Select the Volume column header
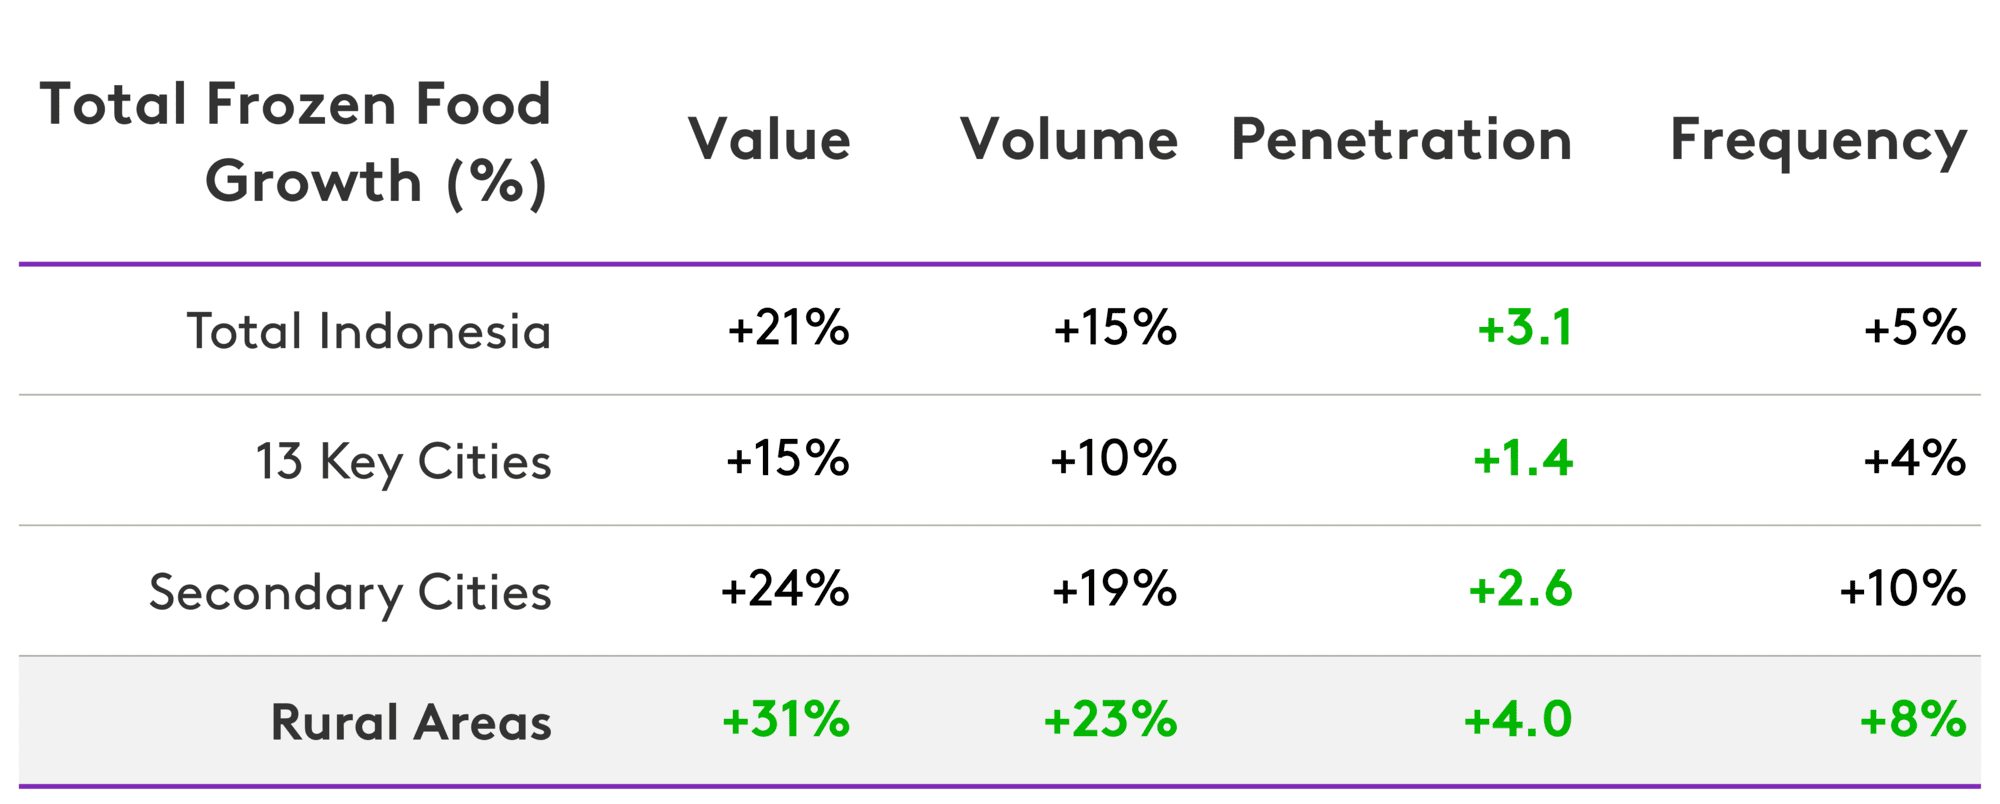The width and height of the screenshot is (2000, 804). [1069, 139]
